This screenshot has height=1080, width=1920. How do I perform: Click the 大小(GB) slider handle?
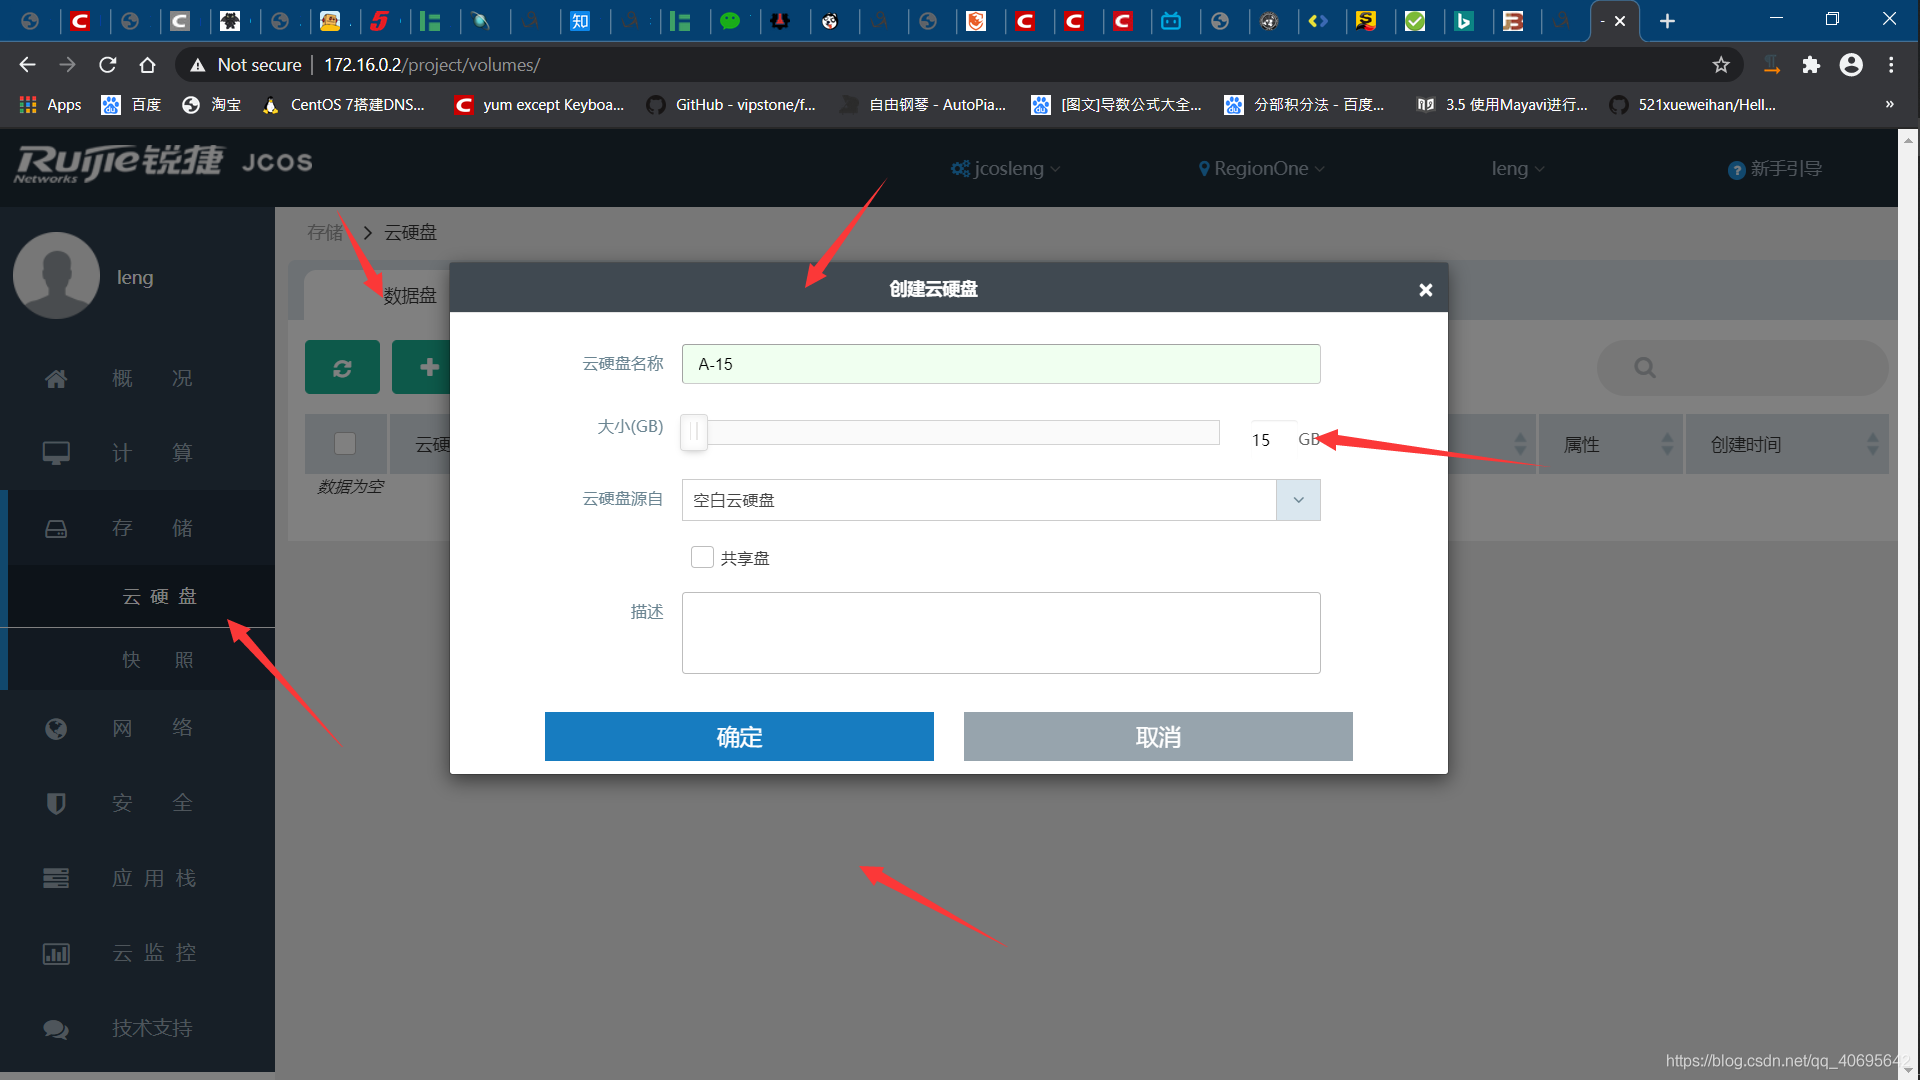(x=694, y=433)
